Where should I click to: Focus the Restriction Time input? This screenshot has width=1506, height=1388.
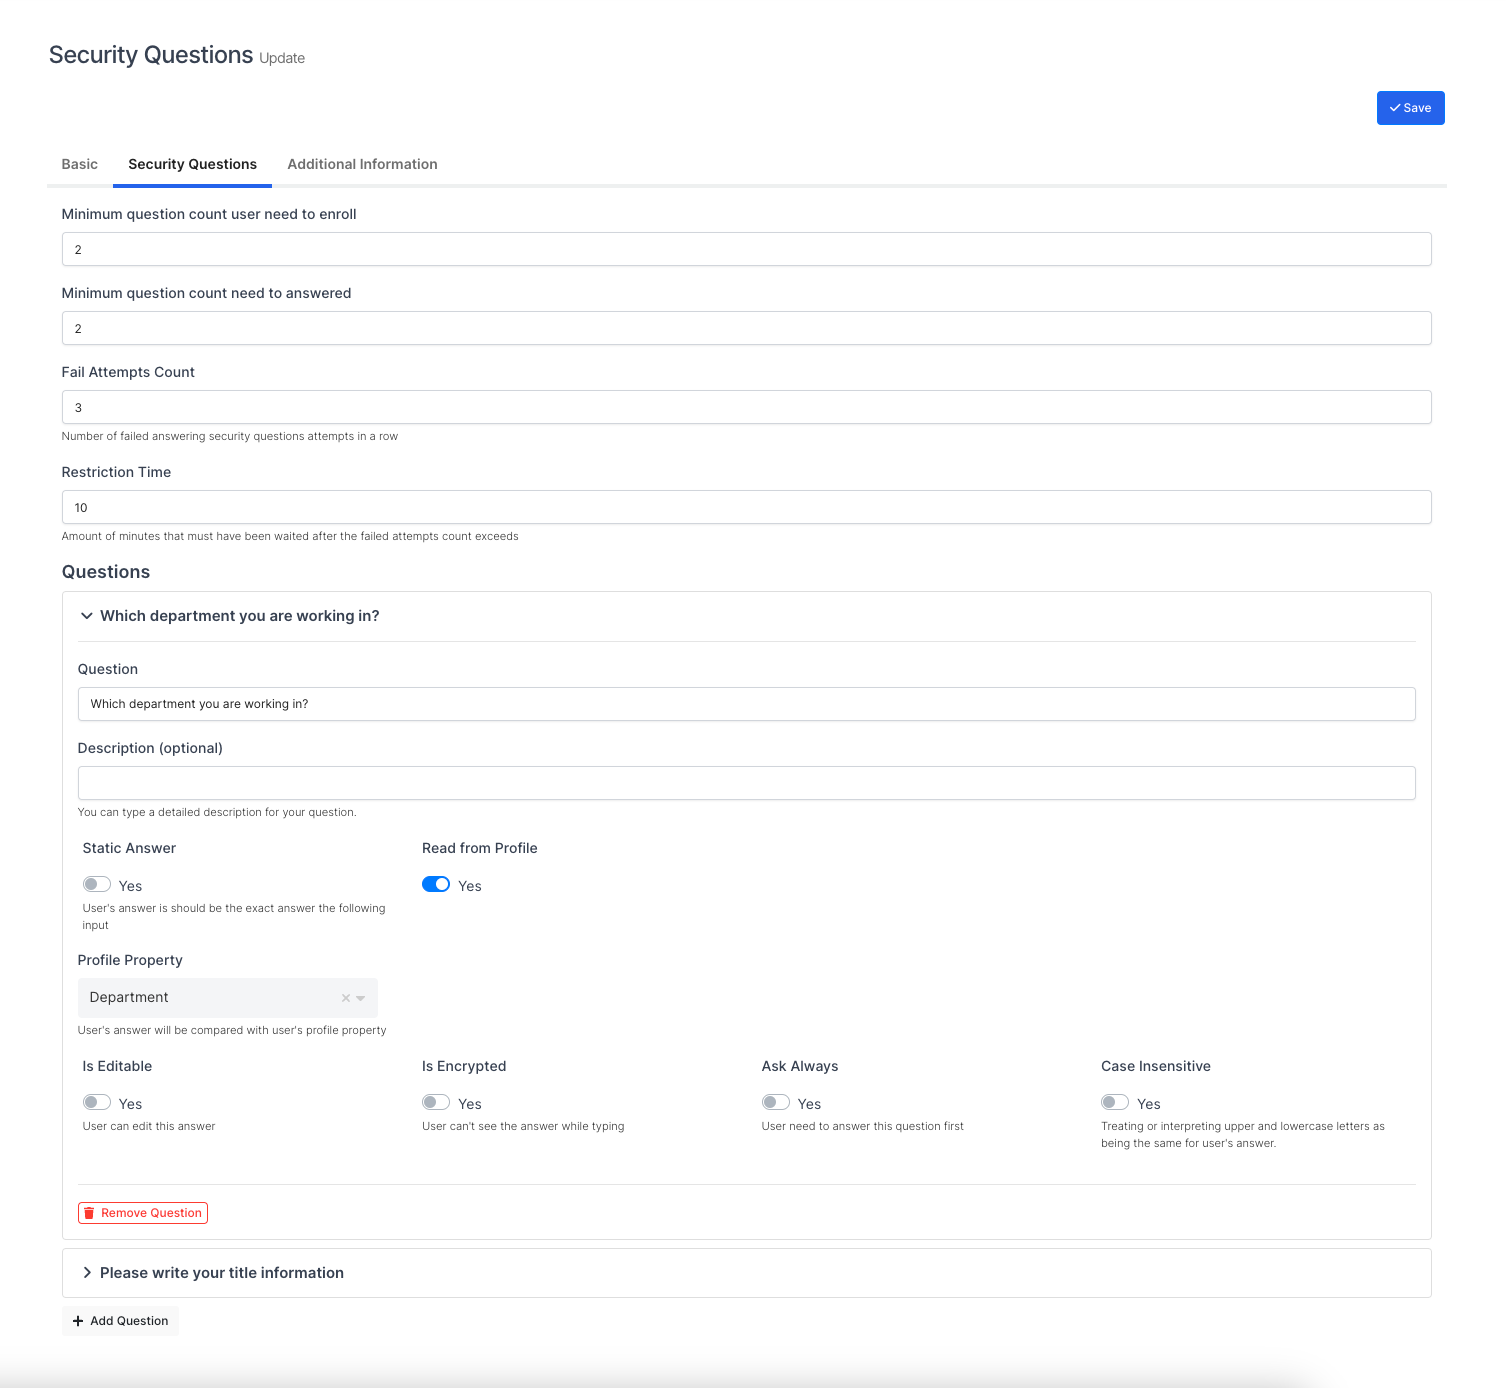746,508
